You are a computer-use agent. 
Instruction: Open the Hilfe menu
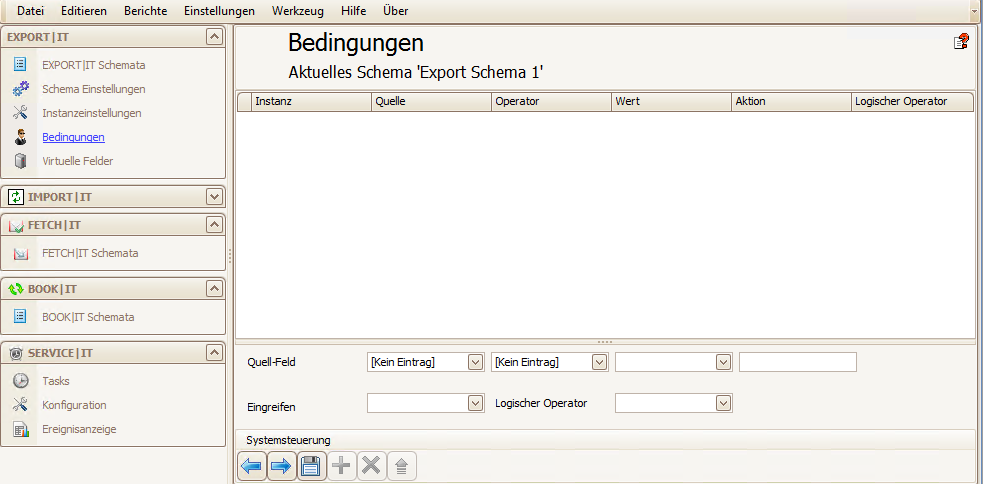354,11
